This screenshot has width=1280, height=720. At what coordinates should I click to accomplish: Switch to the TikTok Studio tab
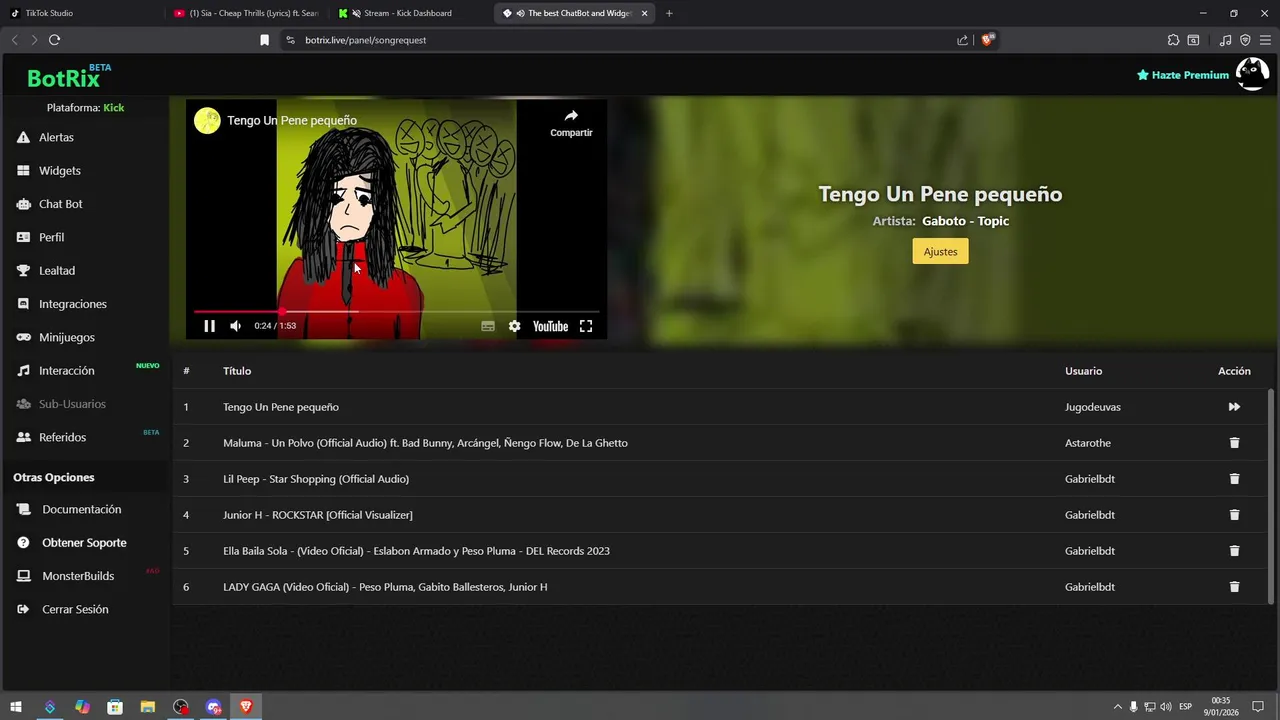[82, 13]
